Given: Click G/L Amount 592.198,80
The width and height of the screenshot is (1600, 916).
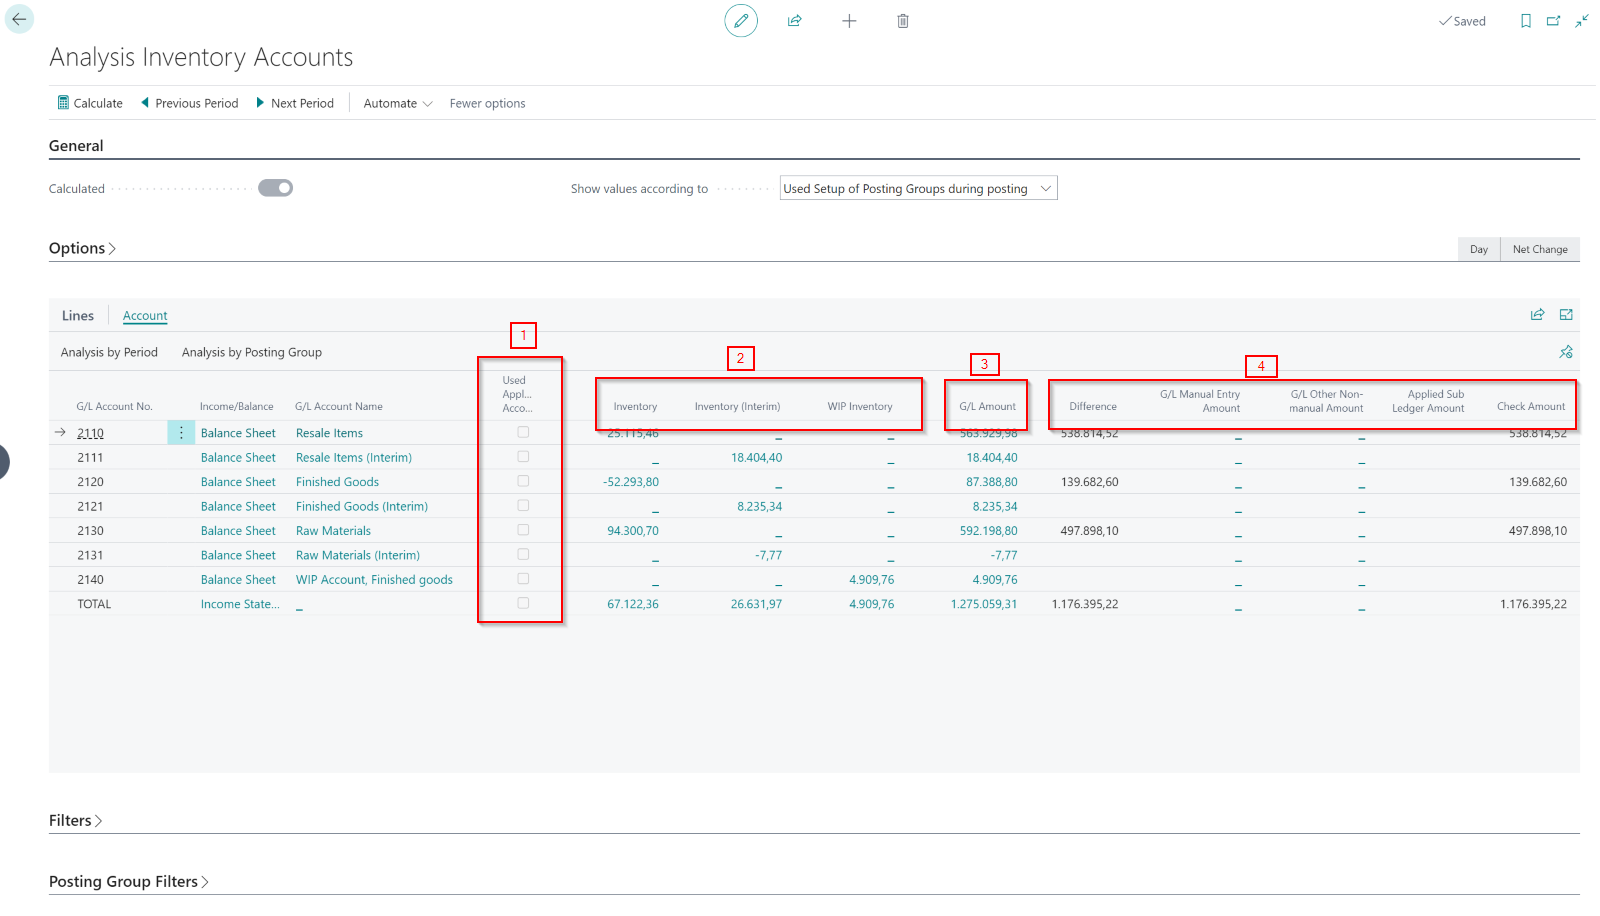Looking at the screenshot, I should pos(989,531).
